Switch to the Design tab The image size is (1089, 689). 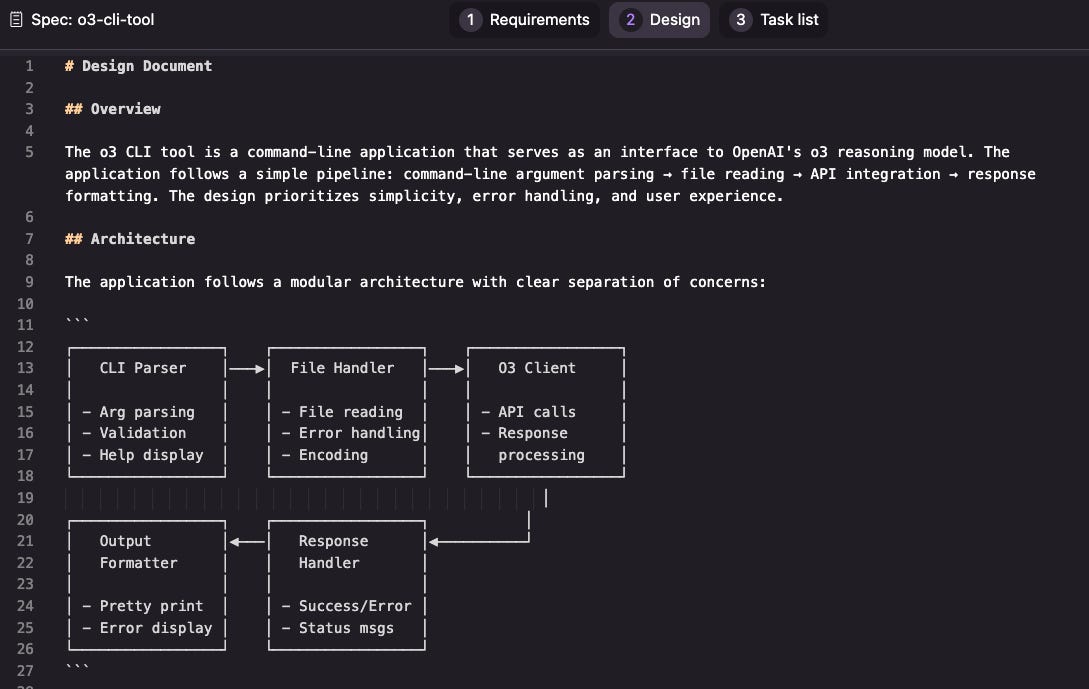pyautogui.click(x=659, y=19)
